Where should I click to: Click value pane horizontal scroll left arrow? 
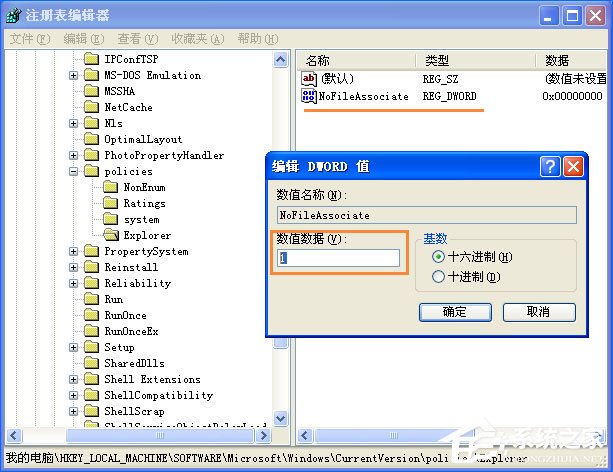coord(305,436)
